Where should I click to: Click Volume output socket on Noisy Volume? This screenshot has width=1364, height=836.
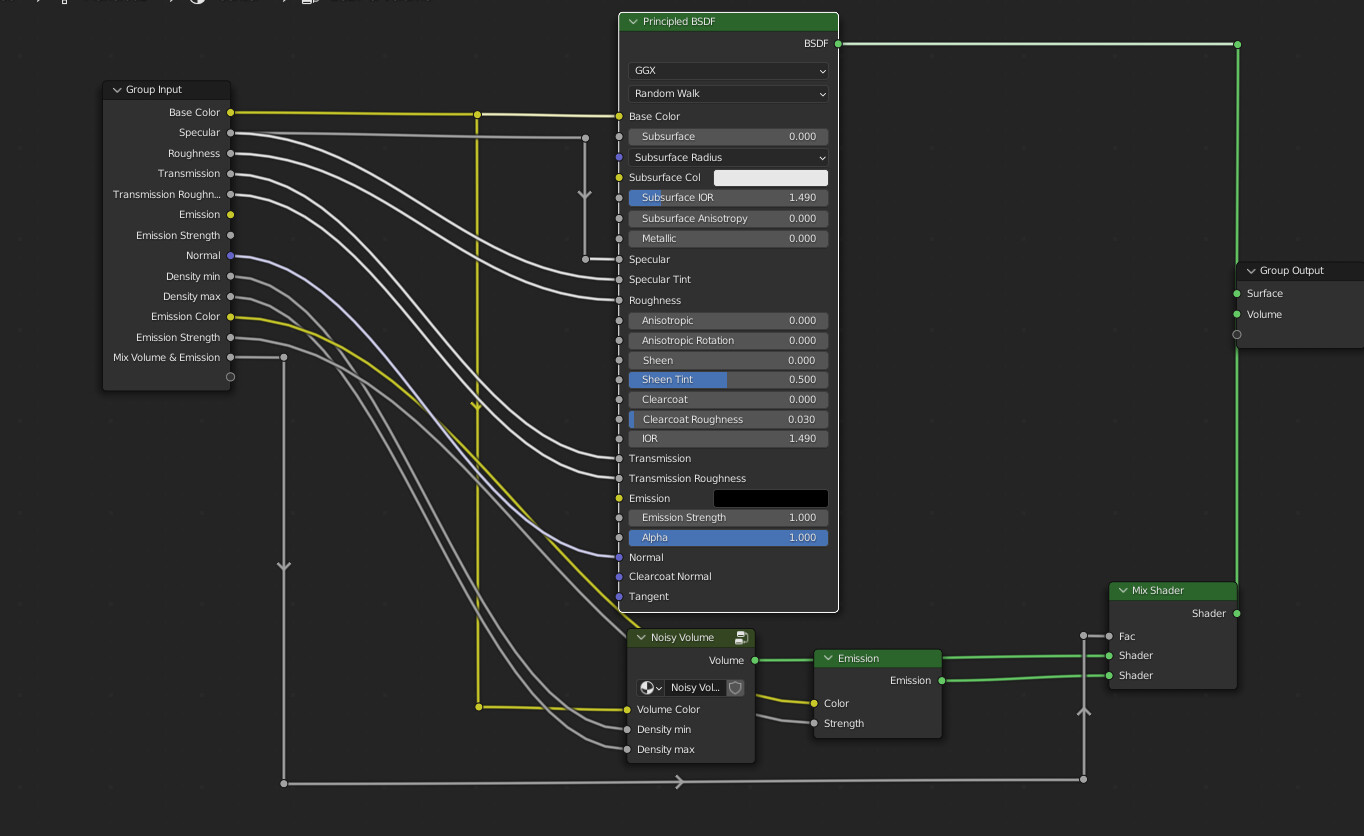pyautogui.click(x=755, y=661)
